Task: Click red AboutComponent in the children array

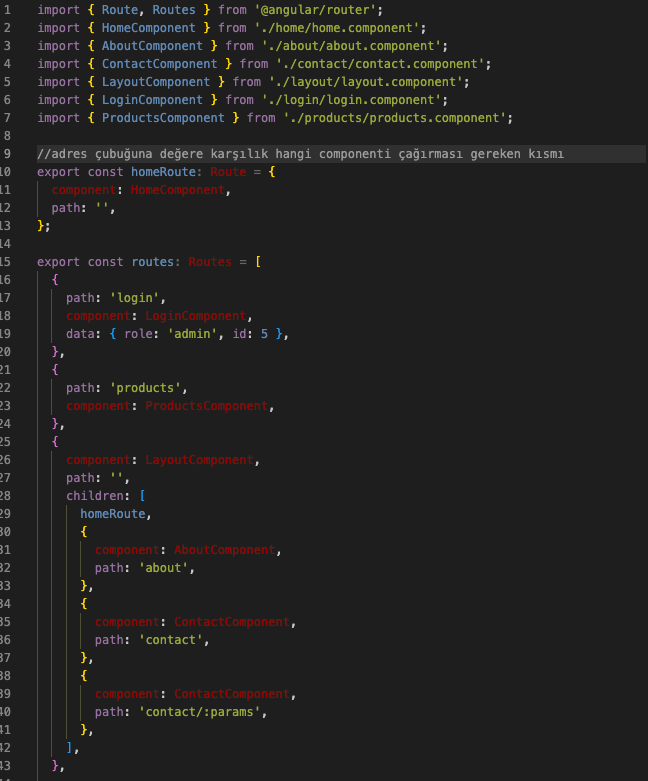Action: tap(224, 550)
